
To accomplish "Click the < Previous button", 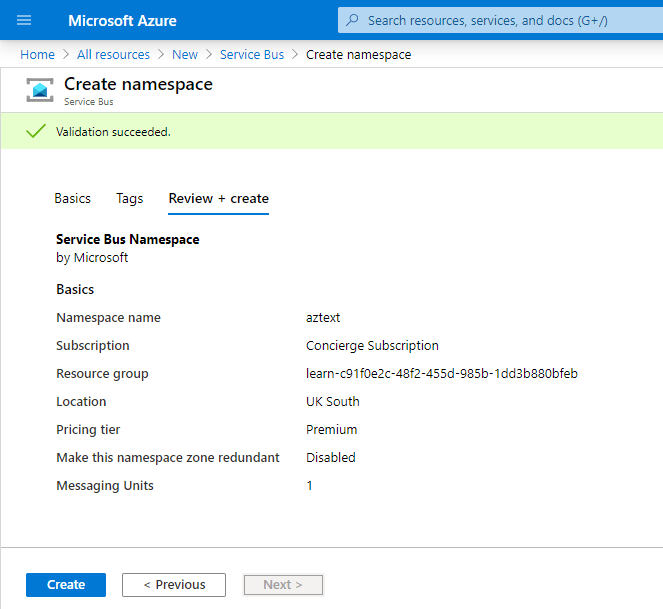I will 174,584.
